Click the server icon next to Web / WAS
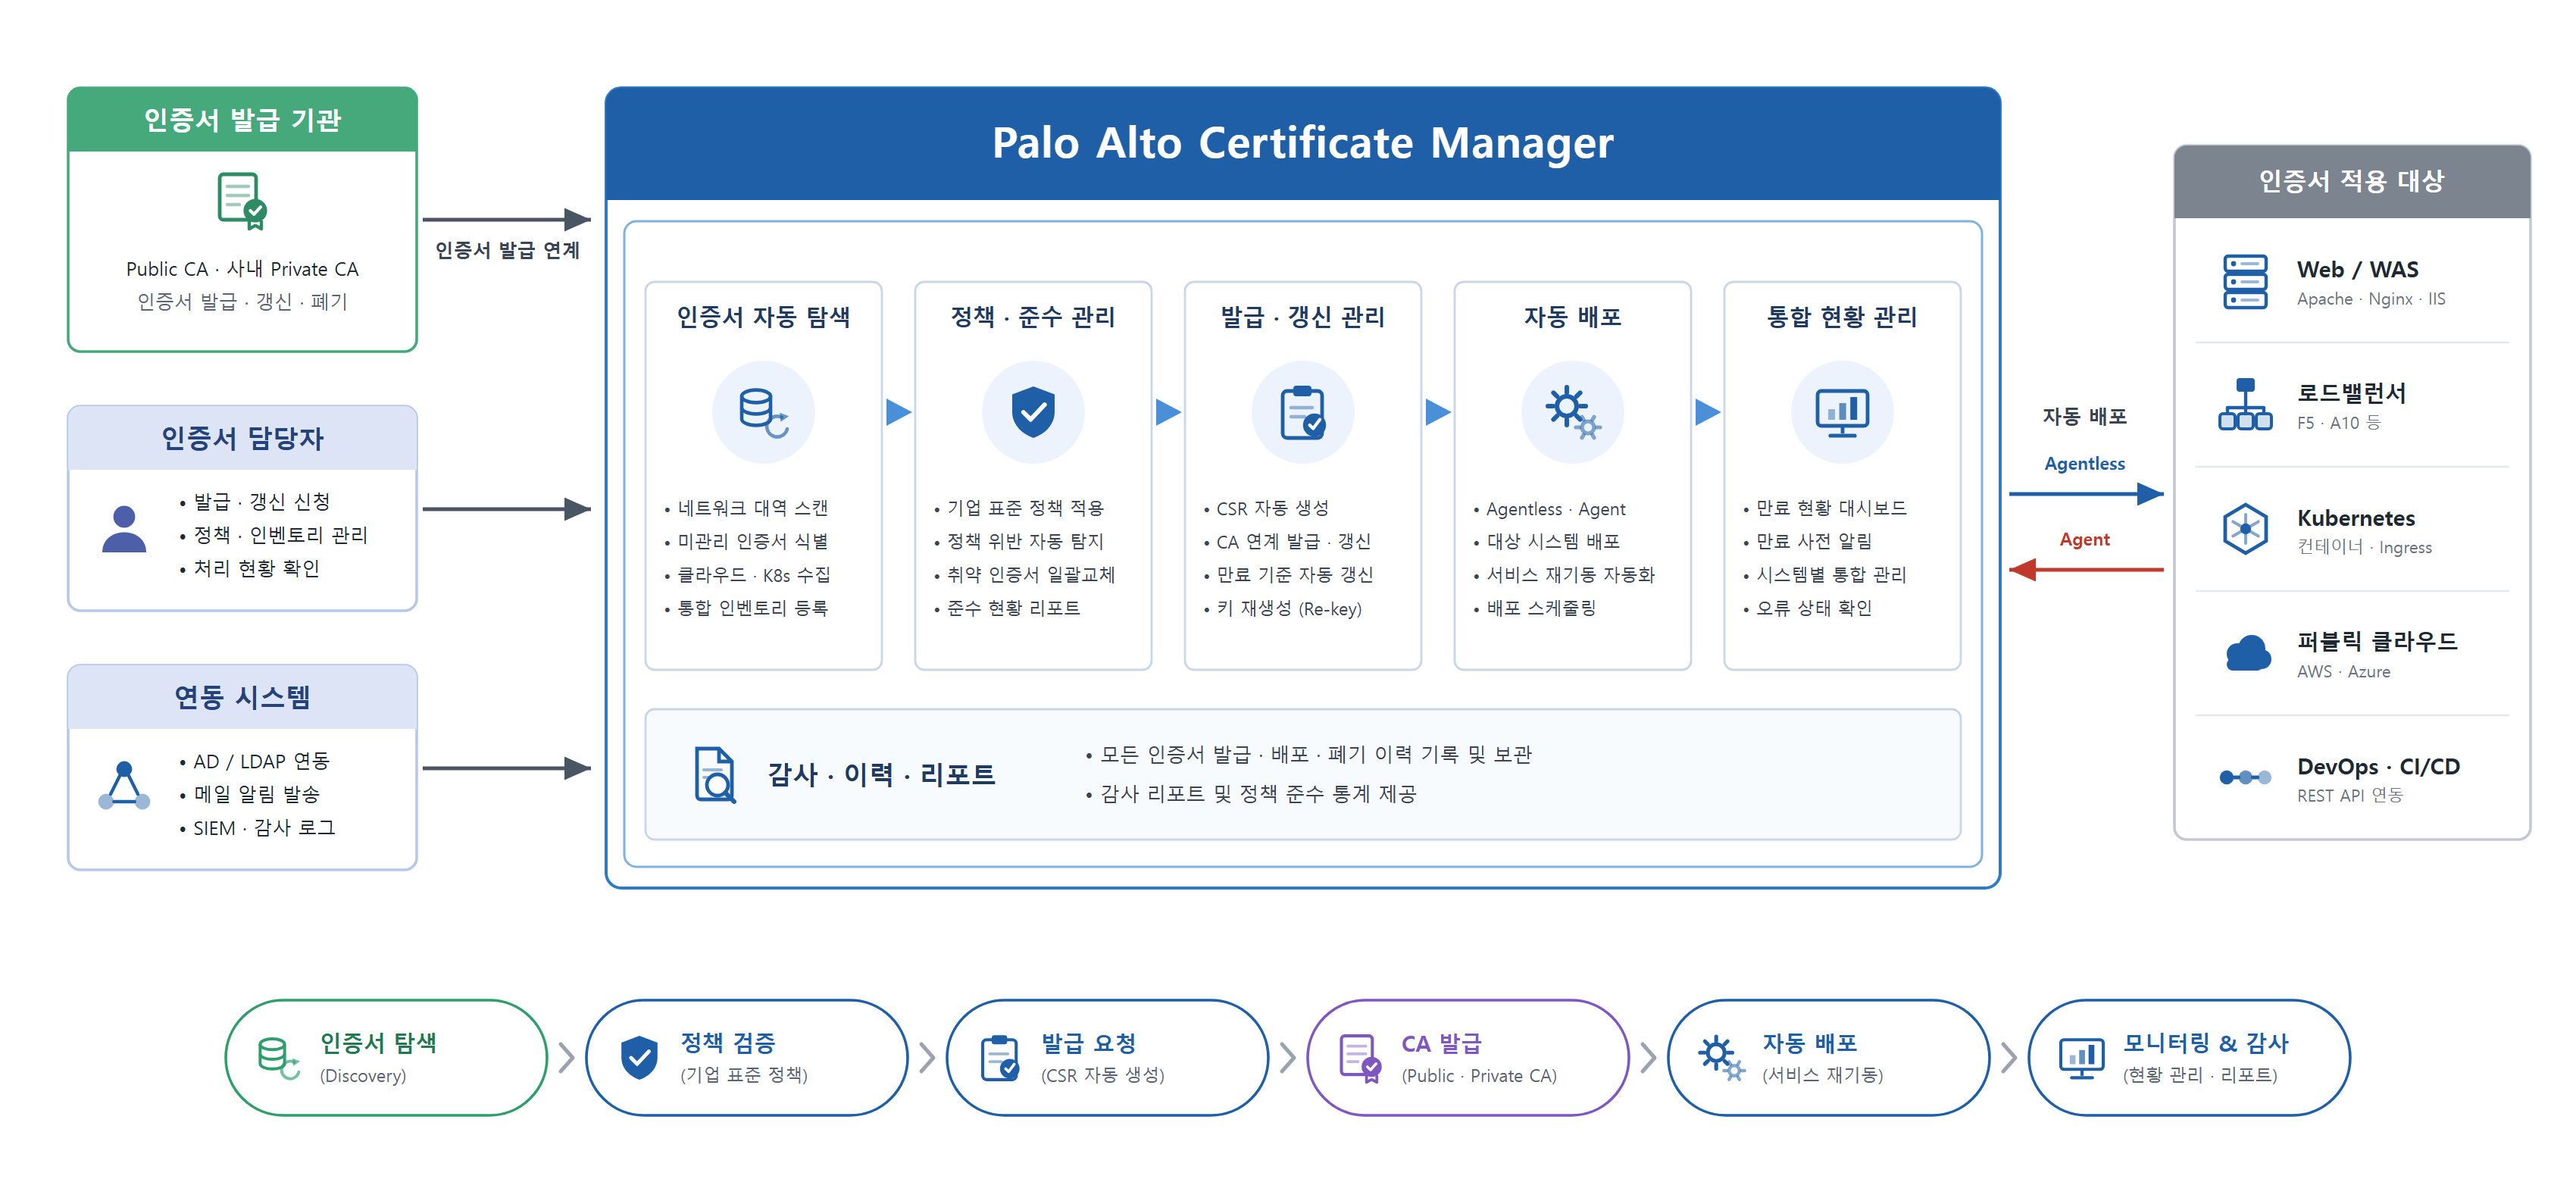 2245,282
